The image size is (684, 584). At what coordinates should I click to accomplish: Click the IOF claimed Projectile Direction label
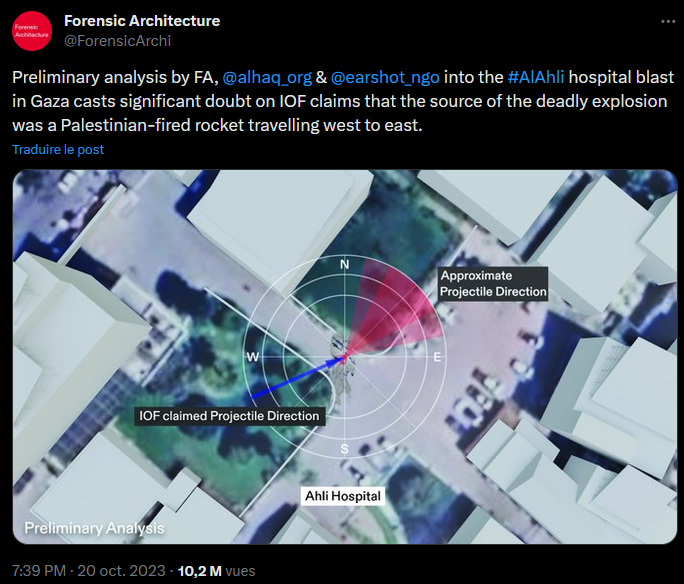(230, 416)
